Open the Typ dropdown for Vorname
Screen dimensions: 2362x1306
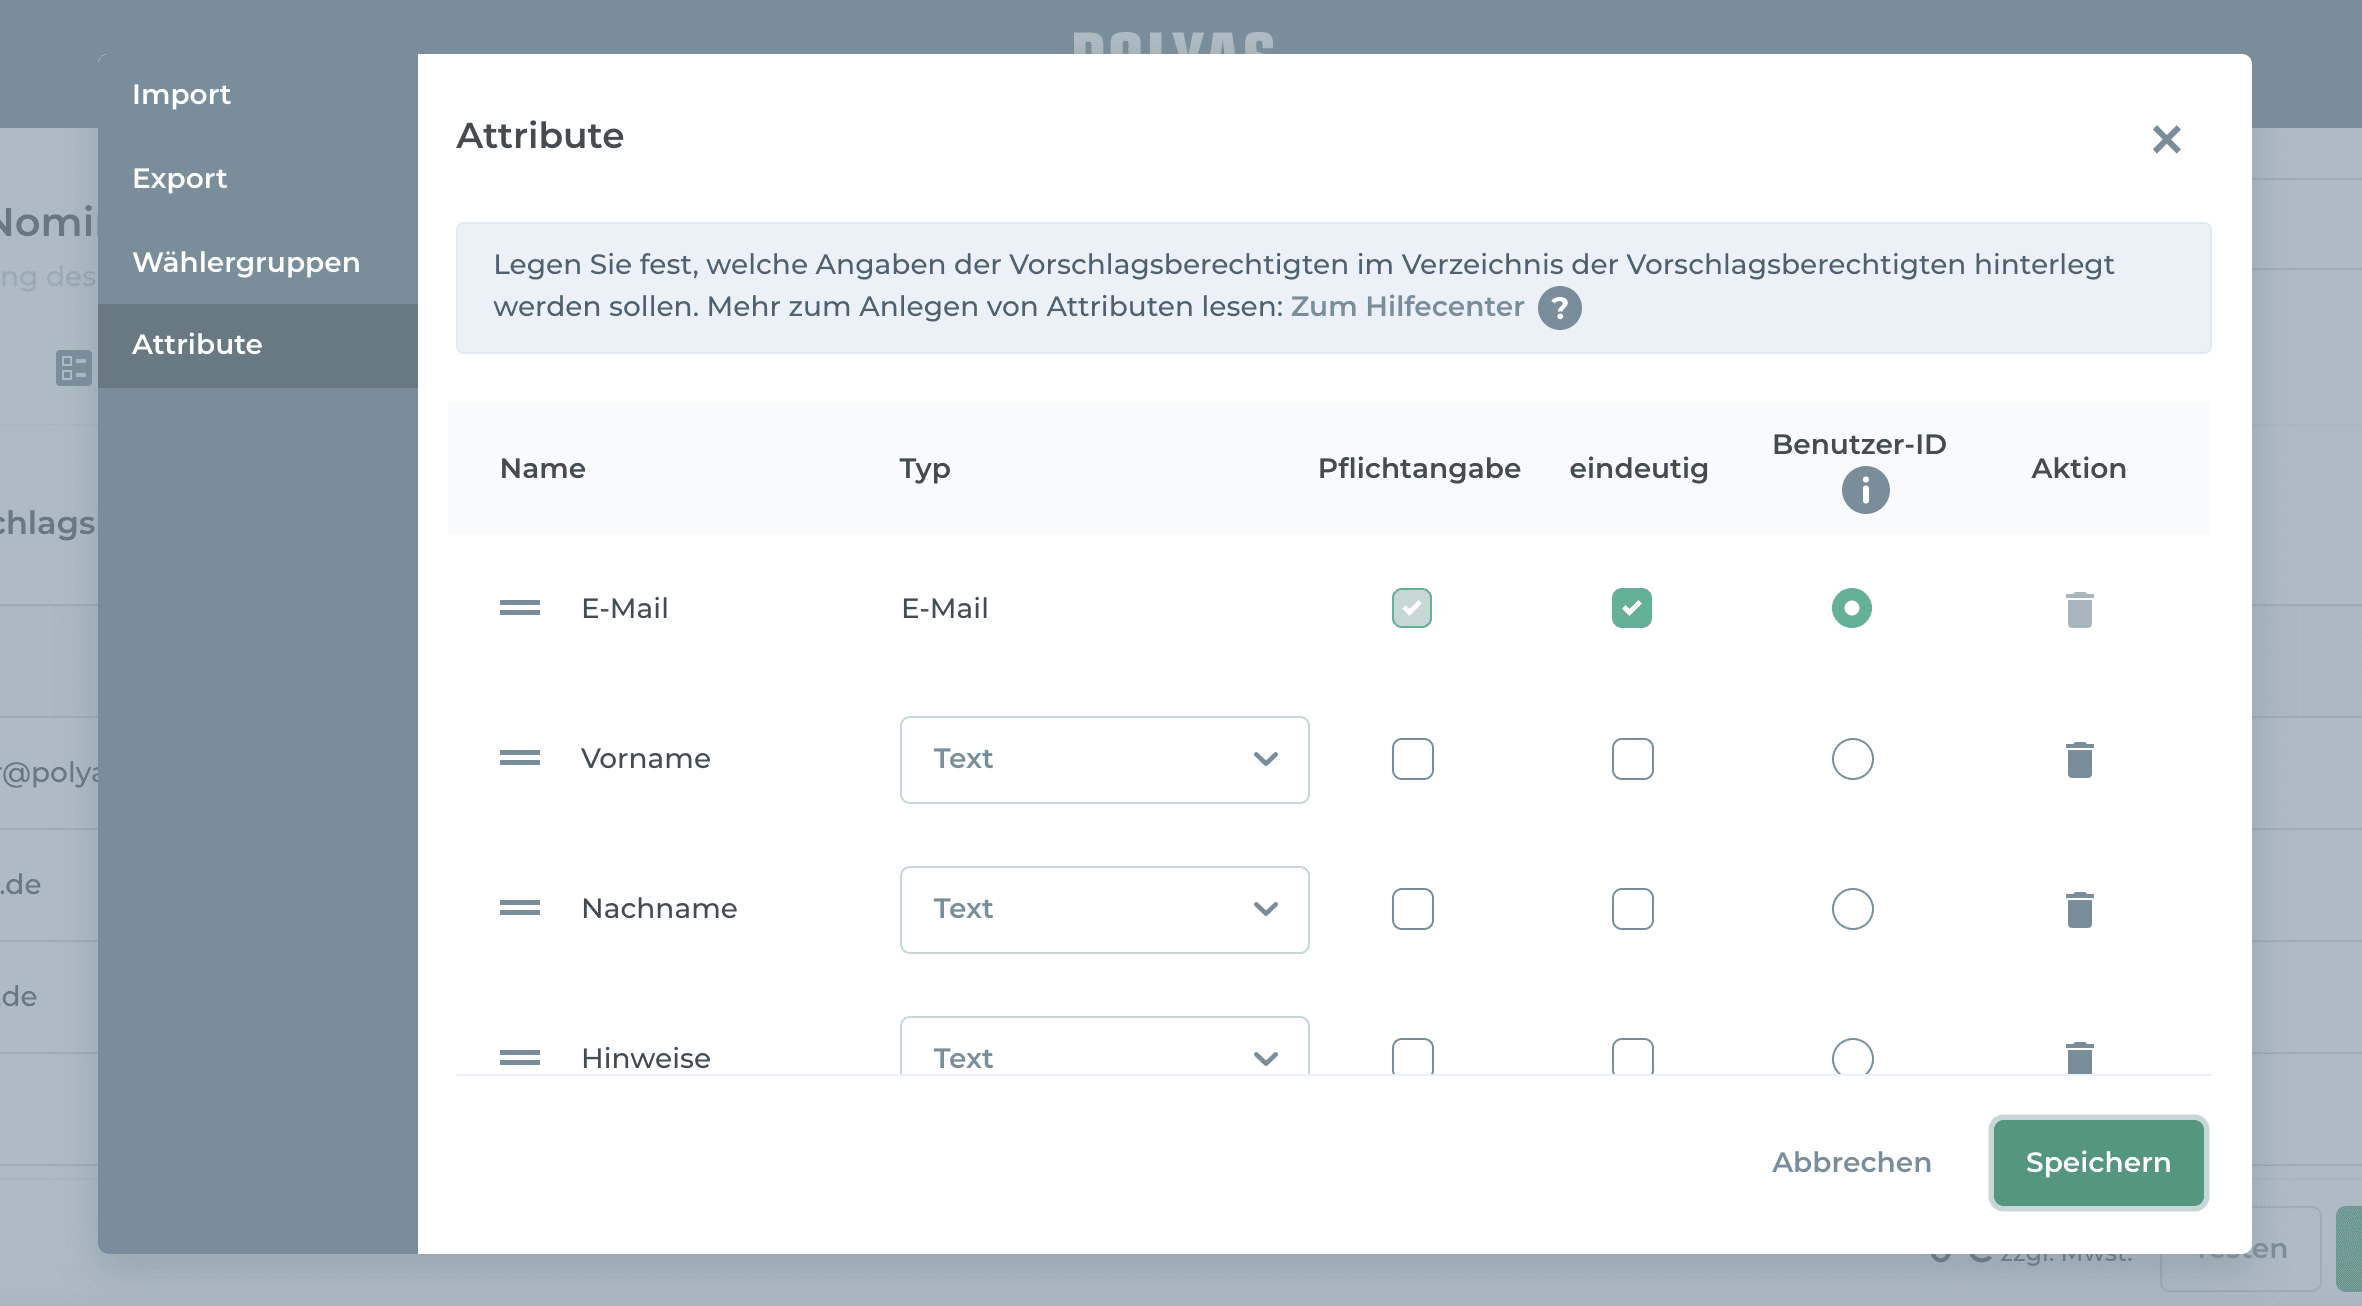click(x=1104, y=760)
